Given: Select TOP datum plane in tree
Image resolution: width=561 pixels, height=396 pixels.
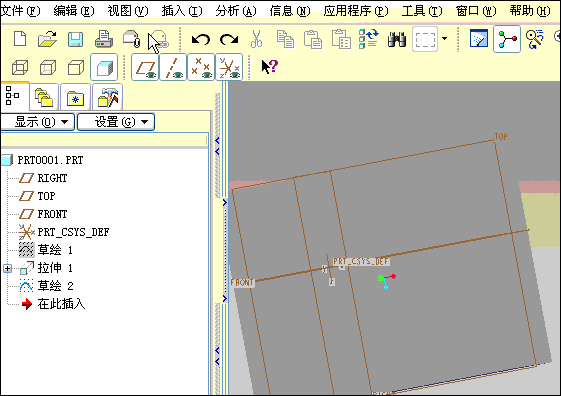Looking at the screenshot, I should point(47,196).
